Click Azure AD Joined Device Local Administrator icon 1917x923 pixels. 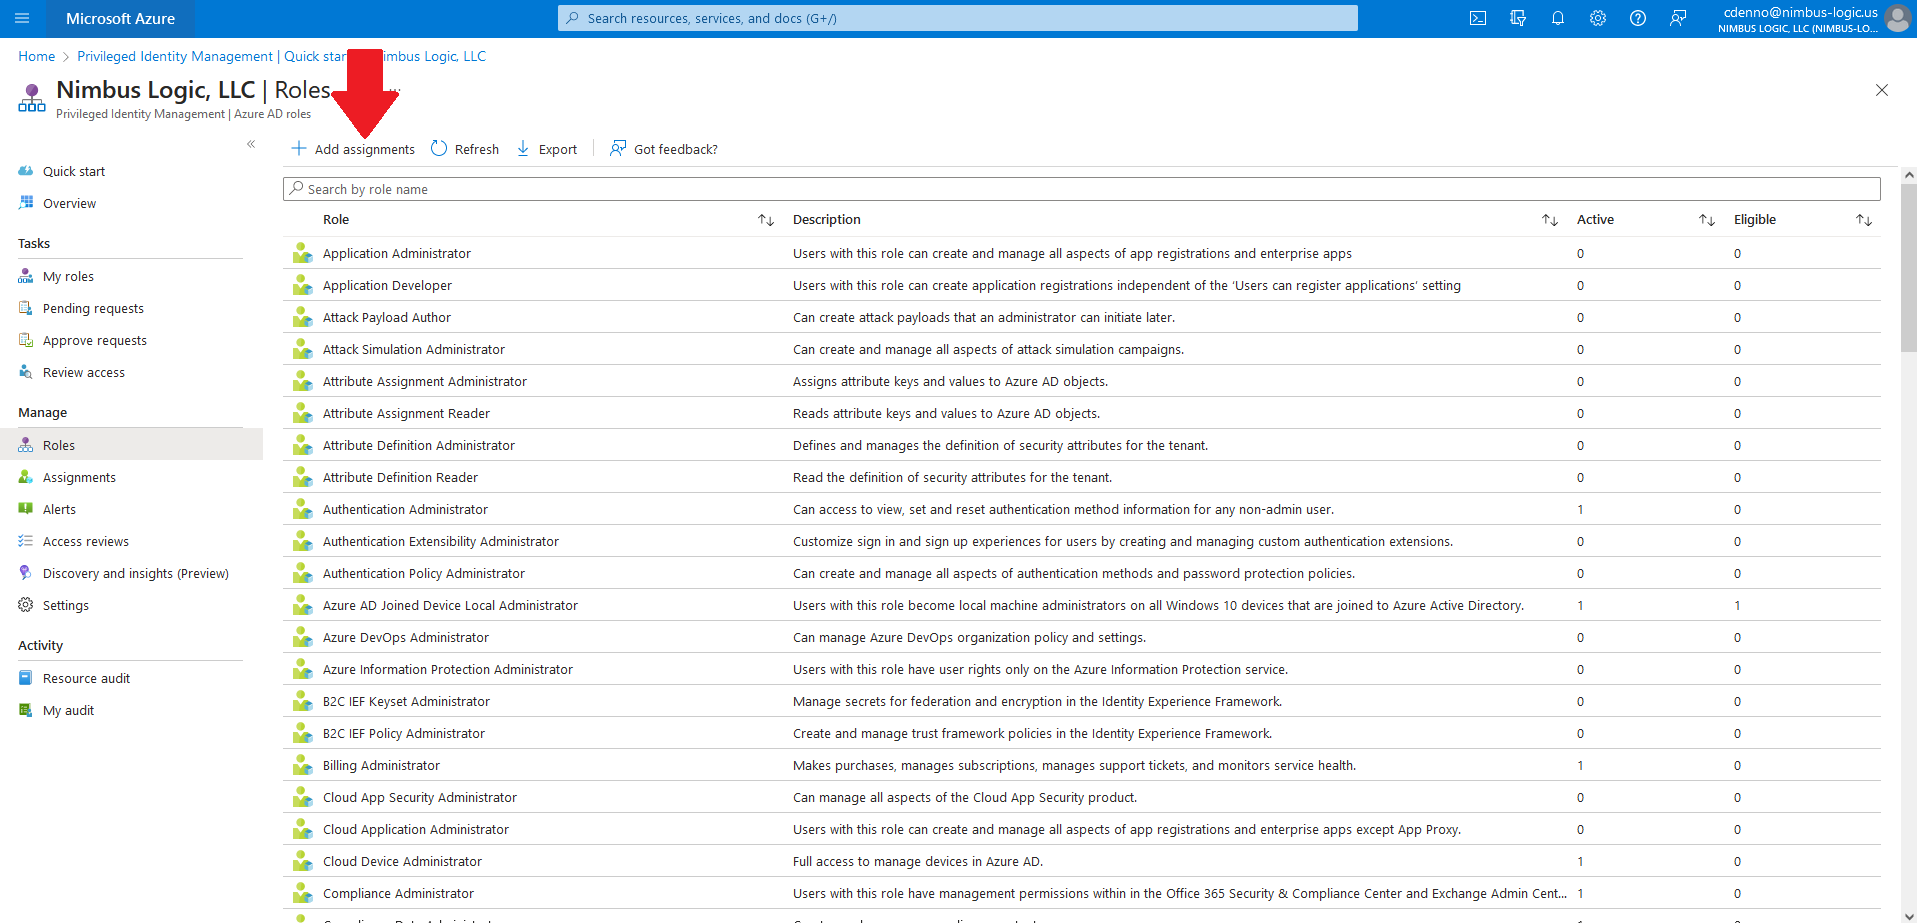302,606
